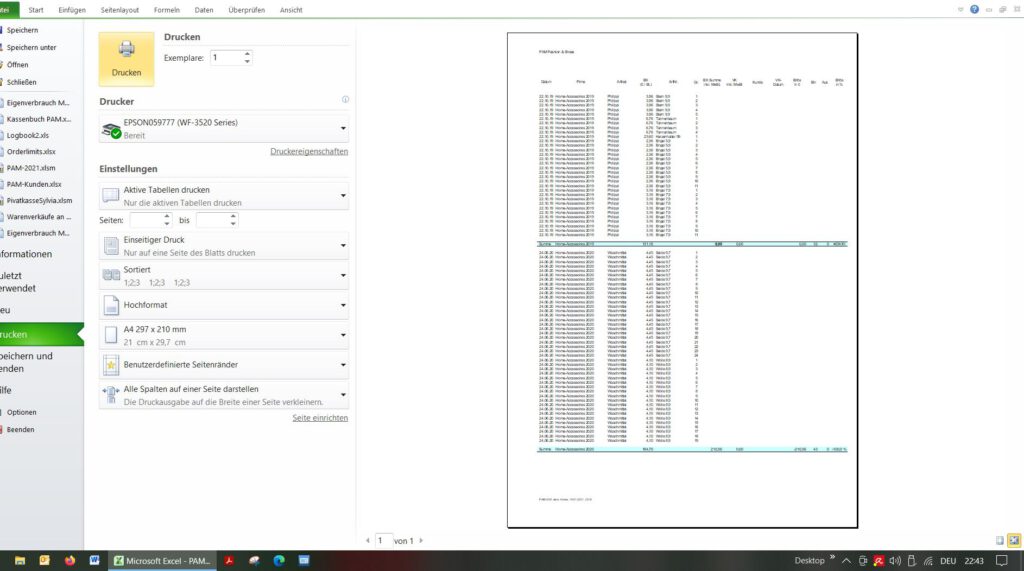Viewport: 1024px width, 571px height.
Task: Toggle Show Margins in print preview
Action: (x=999, y=540)
